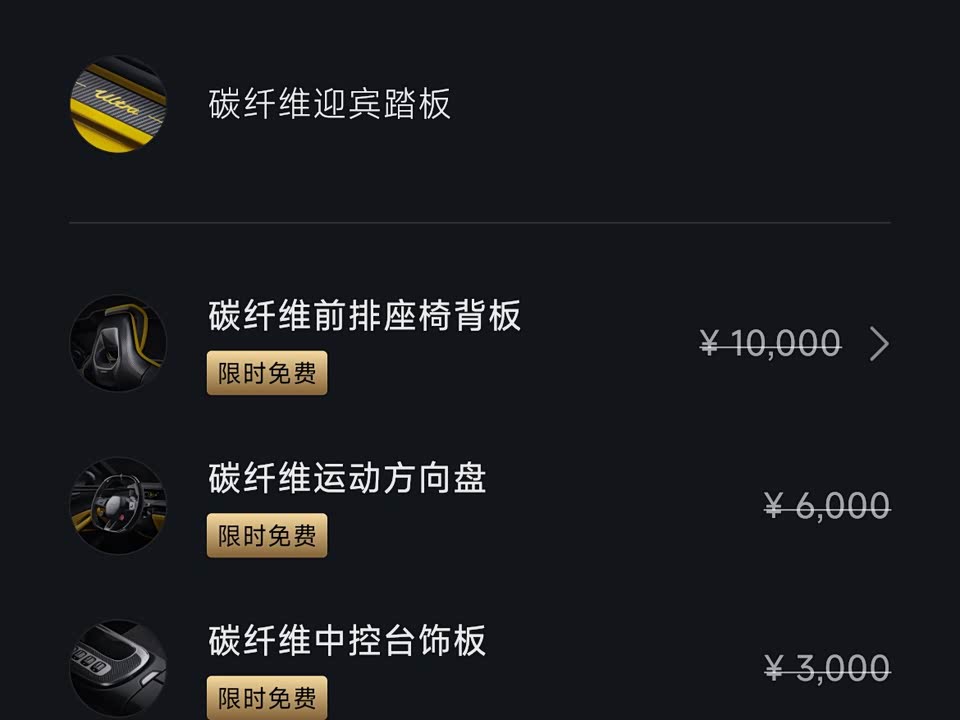
Task: Click the carbon fiber welcome pedal thumbnail
Action: [118, 105]
